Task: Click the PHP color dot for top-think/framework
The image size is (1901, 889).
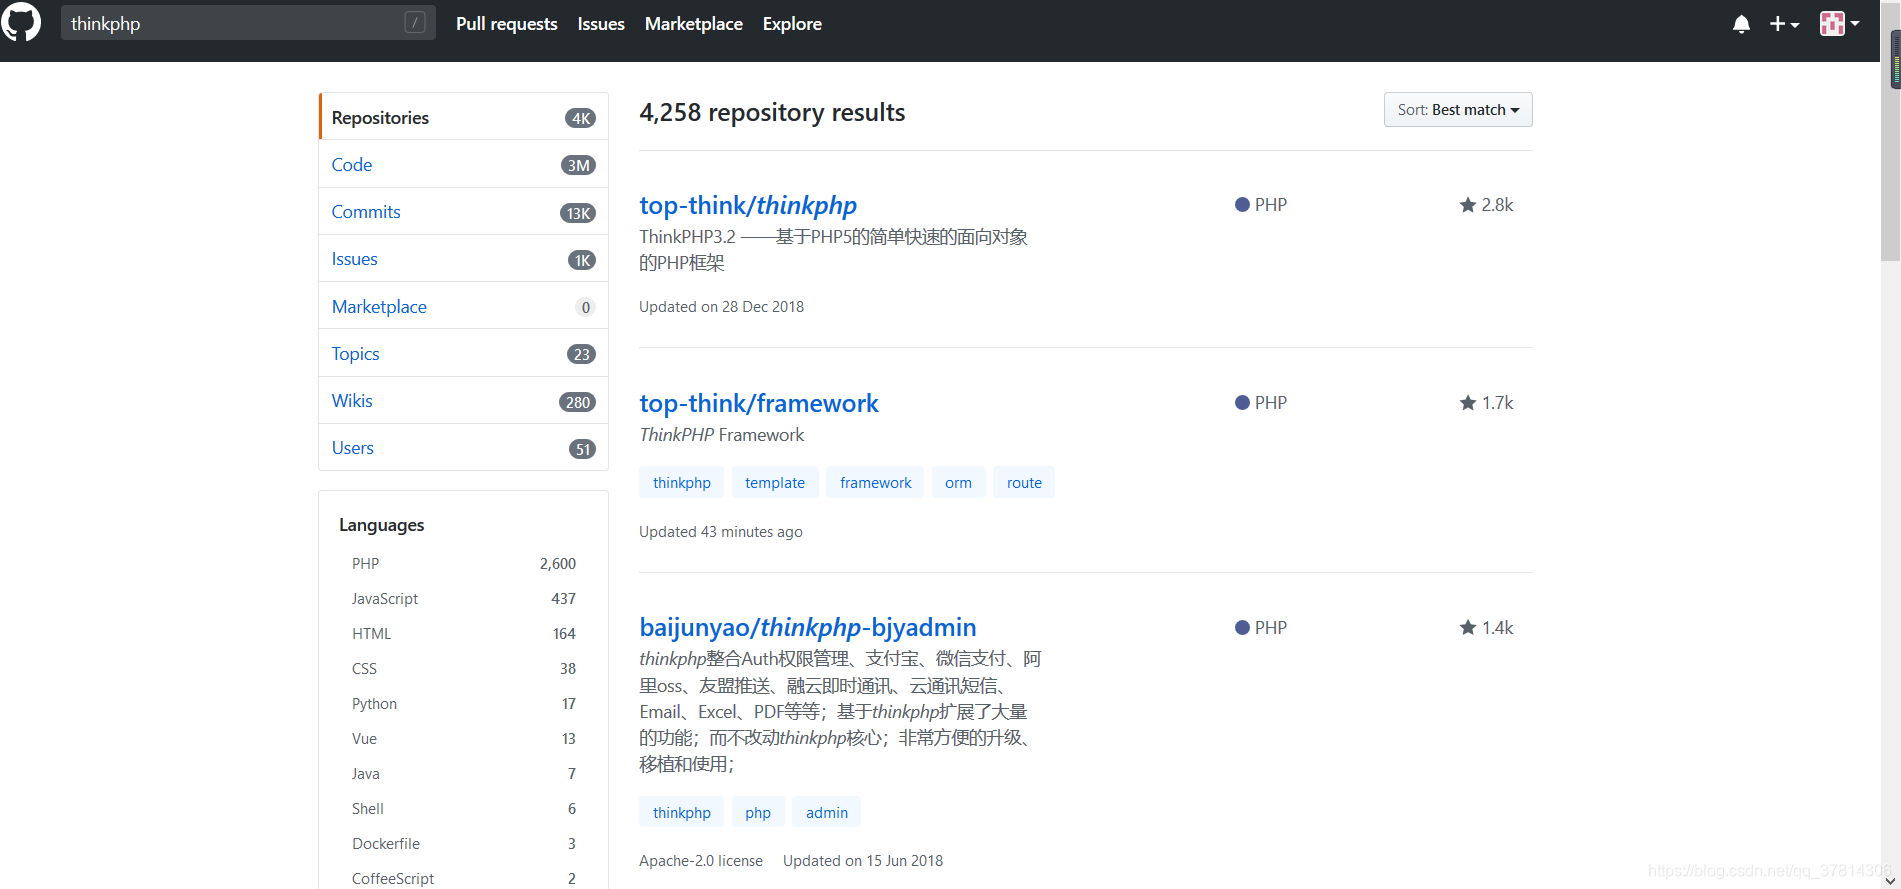Action: (1242, 403)
